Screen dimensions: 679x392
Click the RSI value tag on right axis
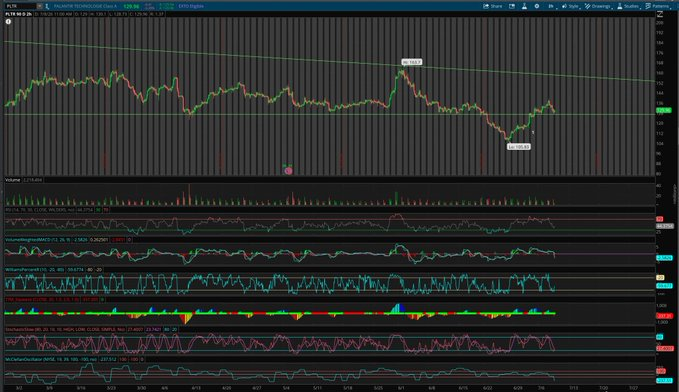665,226
